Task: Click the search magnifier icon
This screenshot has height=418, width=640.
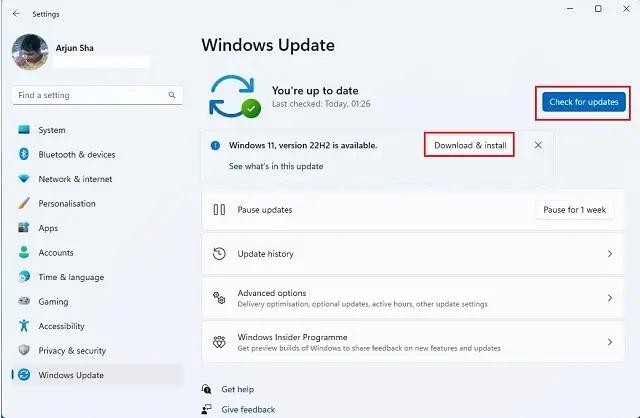Action: (174, 96)
